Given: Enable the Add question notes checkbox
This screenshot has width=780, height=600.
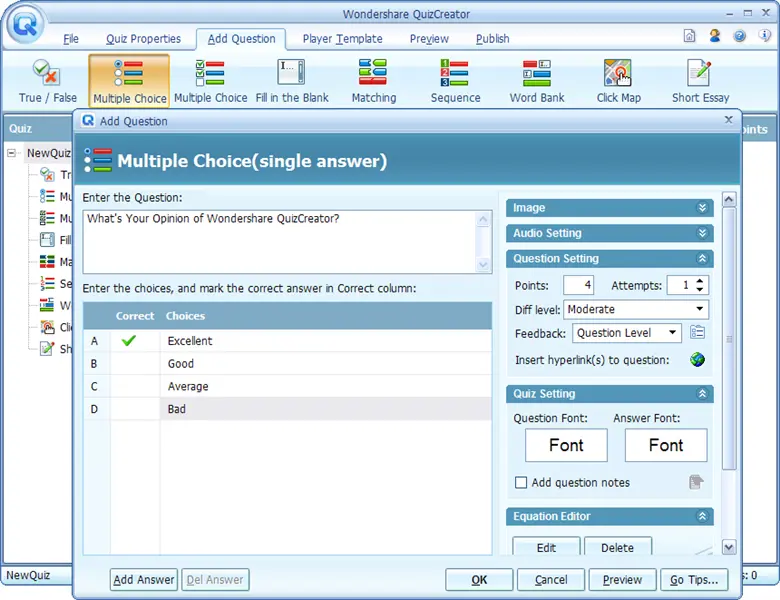Looking at the screenshot, I should 521,483.
